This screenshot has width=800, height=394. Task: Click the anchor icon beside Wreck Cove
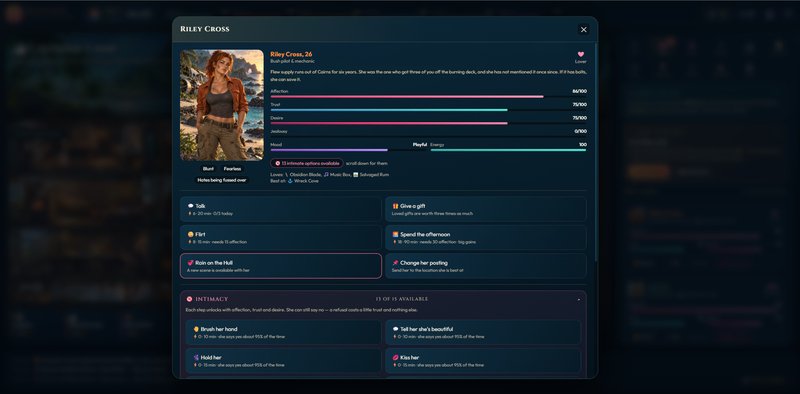[290, 181]
